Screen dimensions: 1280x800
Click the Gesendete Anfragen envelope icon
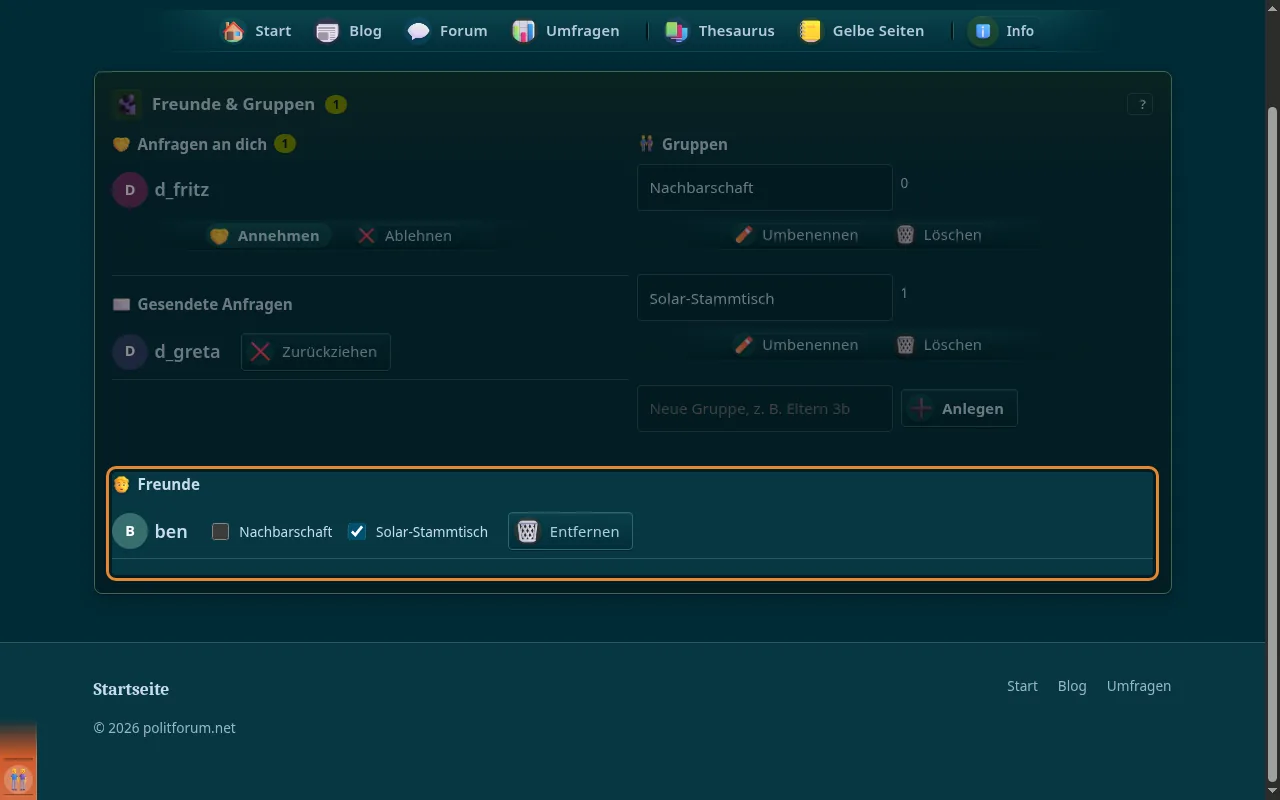click(121, 304)
